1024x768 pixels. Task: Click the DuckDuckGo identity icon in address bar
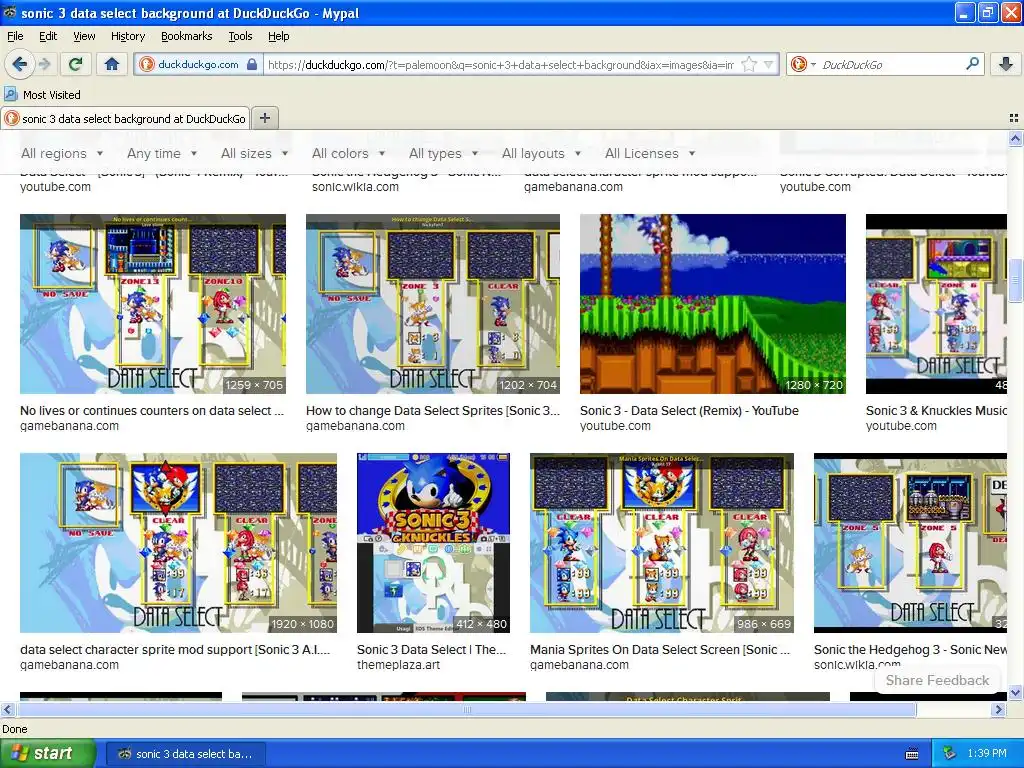click(x=146, y=64)
